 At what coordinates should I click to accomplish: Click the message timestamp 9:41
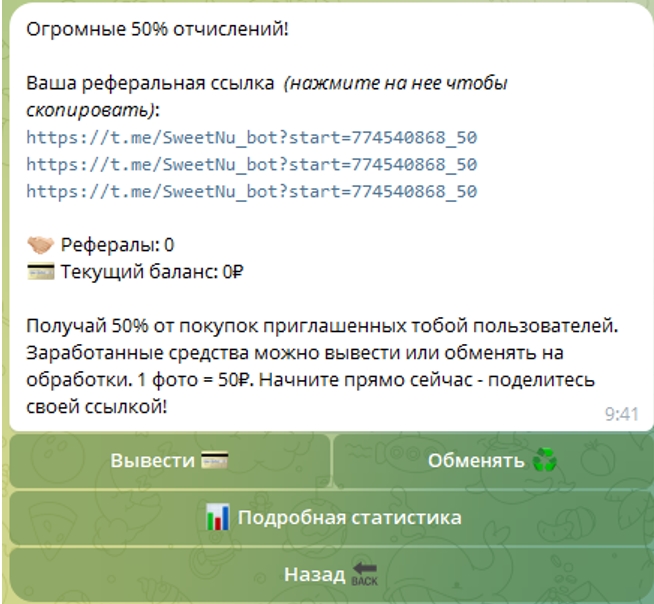[621, 414]
